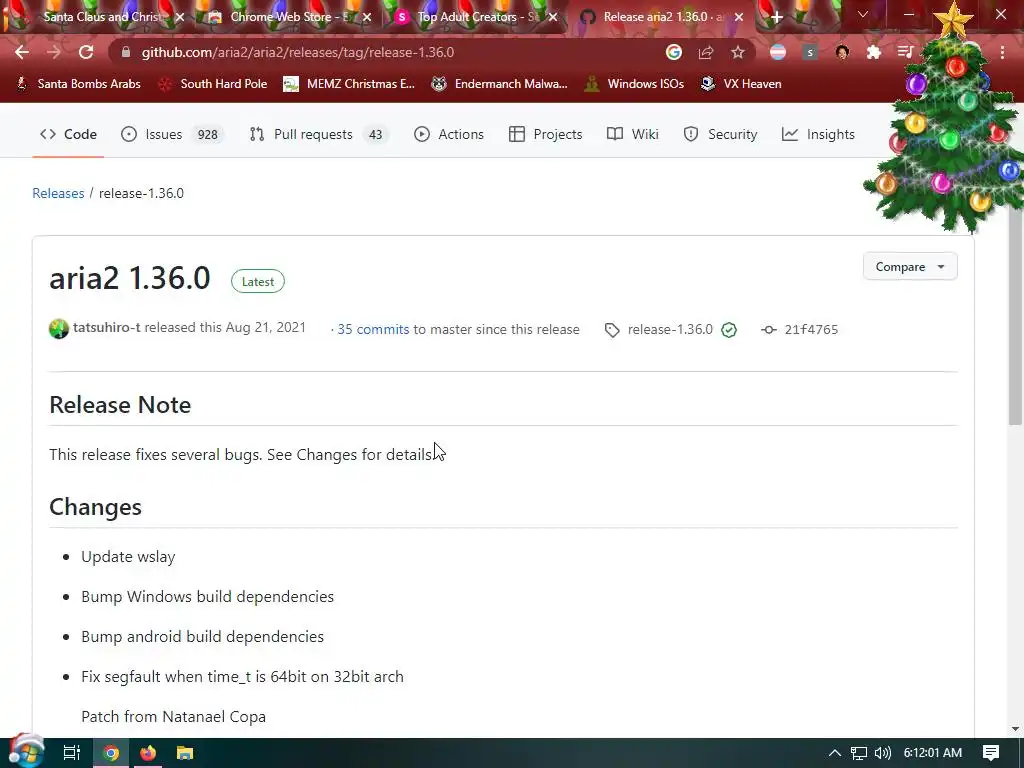This screenshot has width=1024, height=768.
Task: Click the profile avatar extension icon
Action: pyautogui.click(x=842, y=52)
